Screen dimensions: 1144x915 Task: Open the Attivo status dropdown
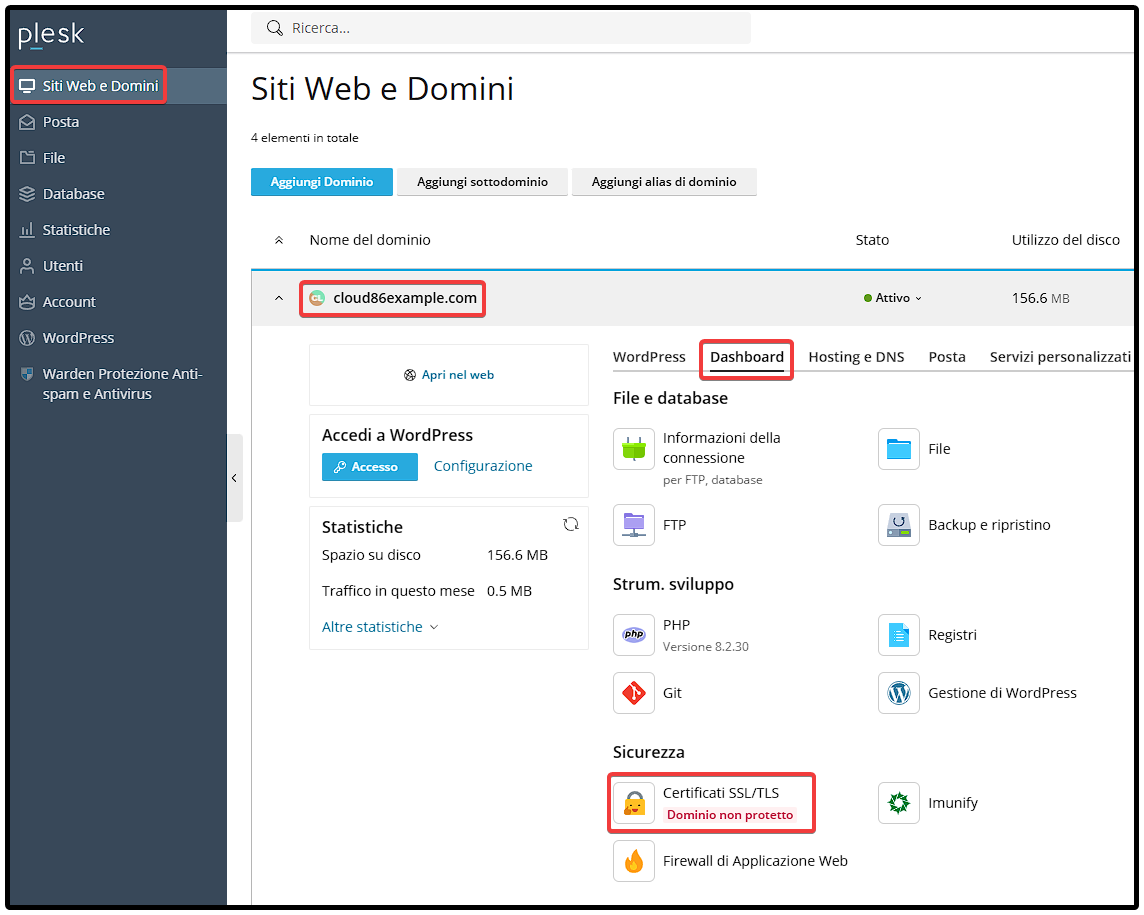point(892,298)
